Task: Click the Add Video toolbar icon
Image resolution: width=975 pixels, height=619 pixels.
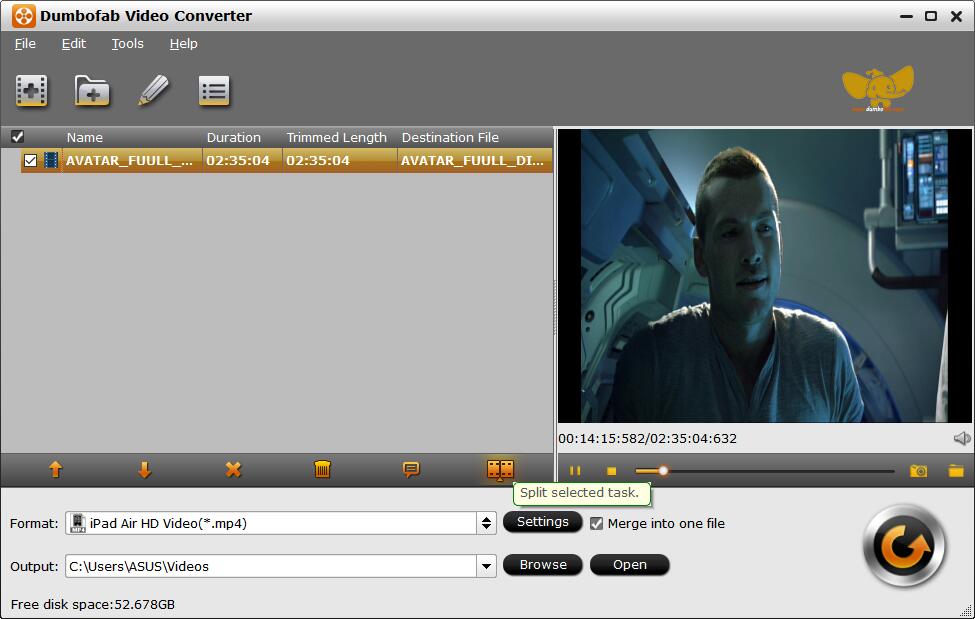Action: coord(32,91)
